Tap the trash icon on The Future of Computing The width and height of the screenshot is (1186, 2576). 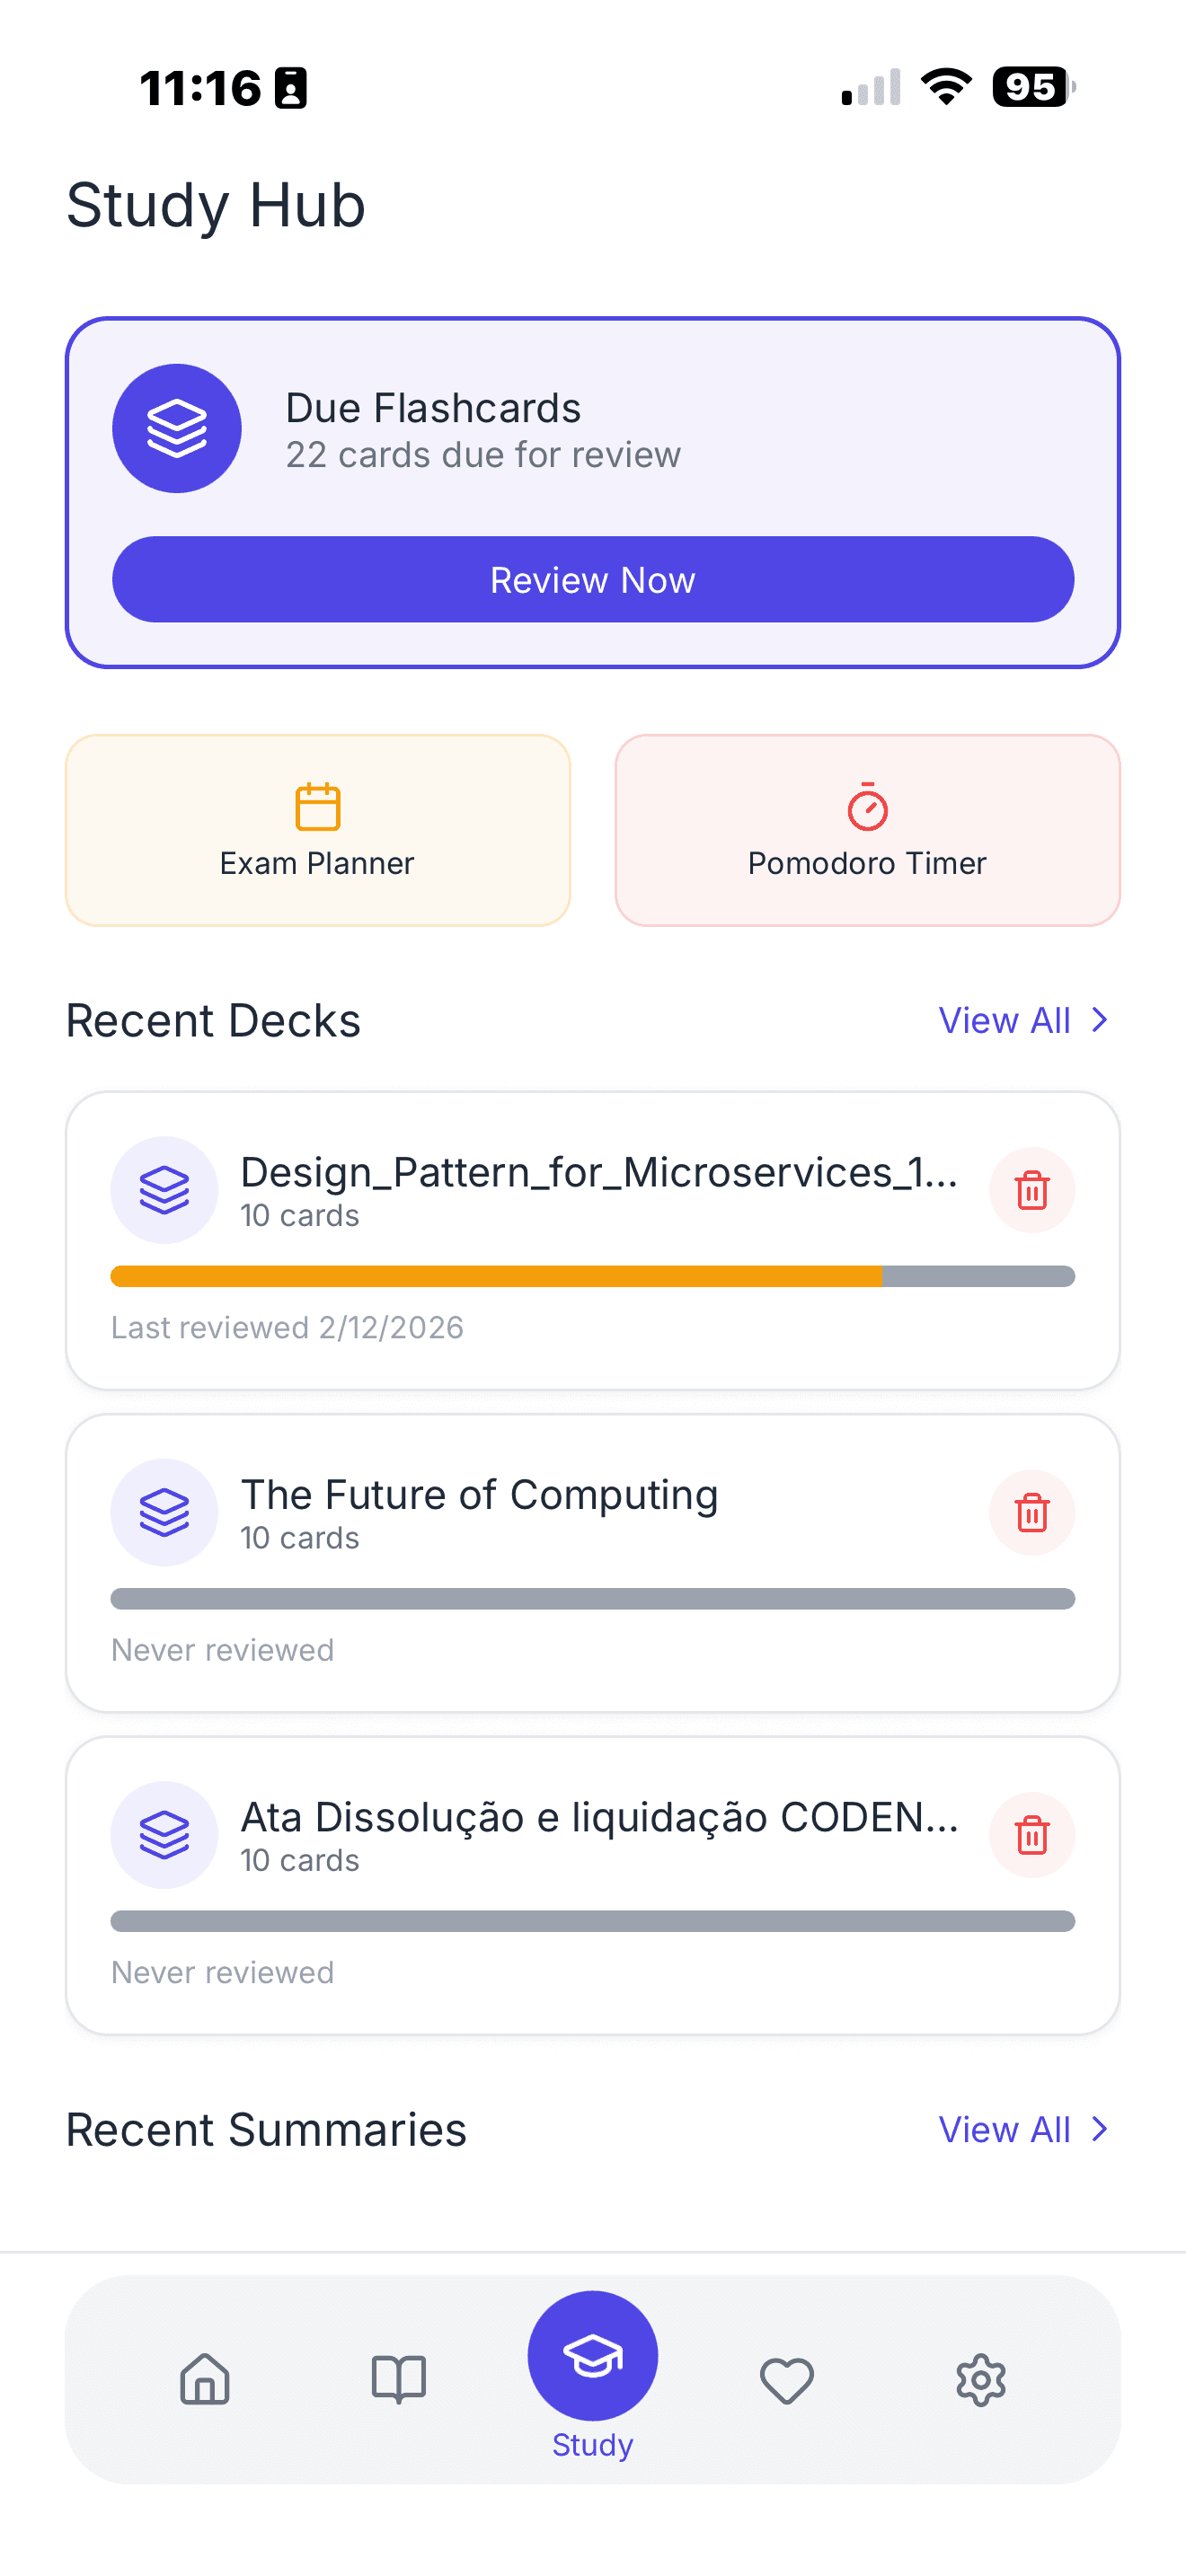coord(1032,1512)
